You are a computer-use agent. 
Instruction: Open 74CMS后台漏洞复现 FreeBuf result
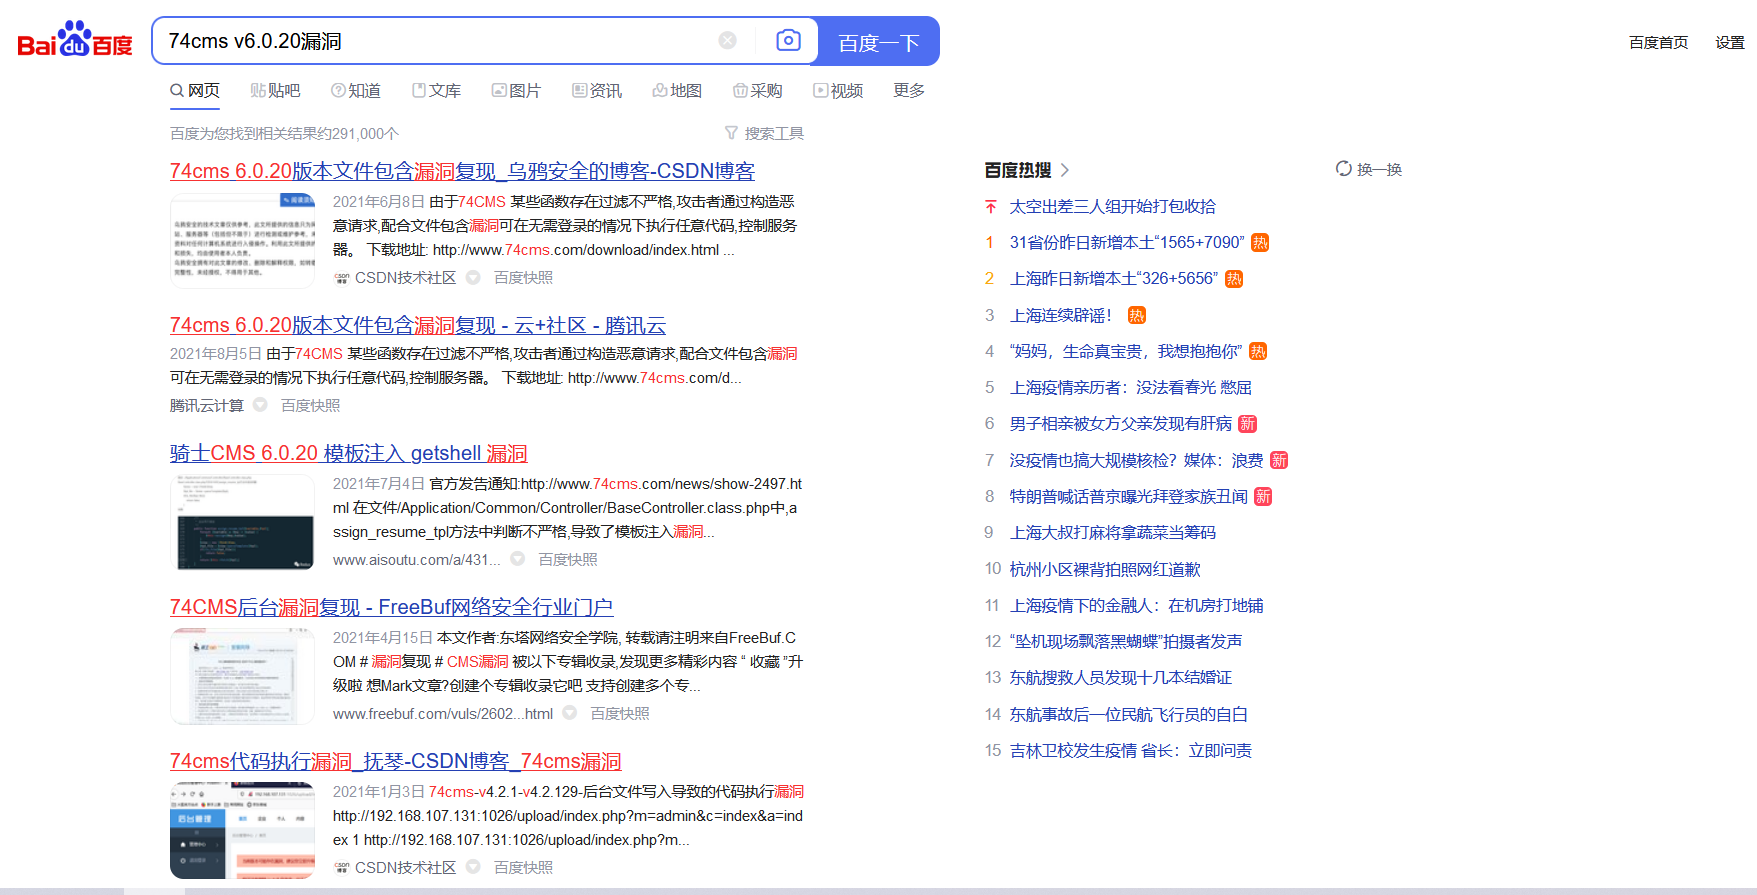[x=391, y=607]
